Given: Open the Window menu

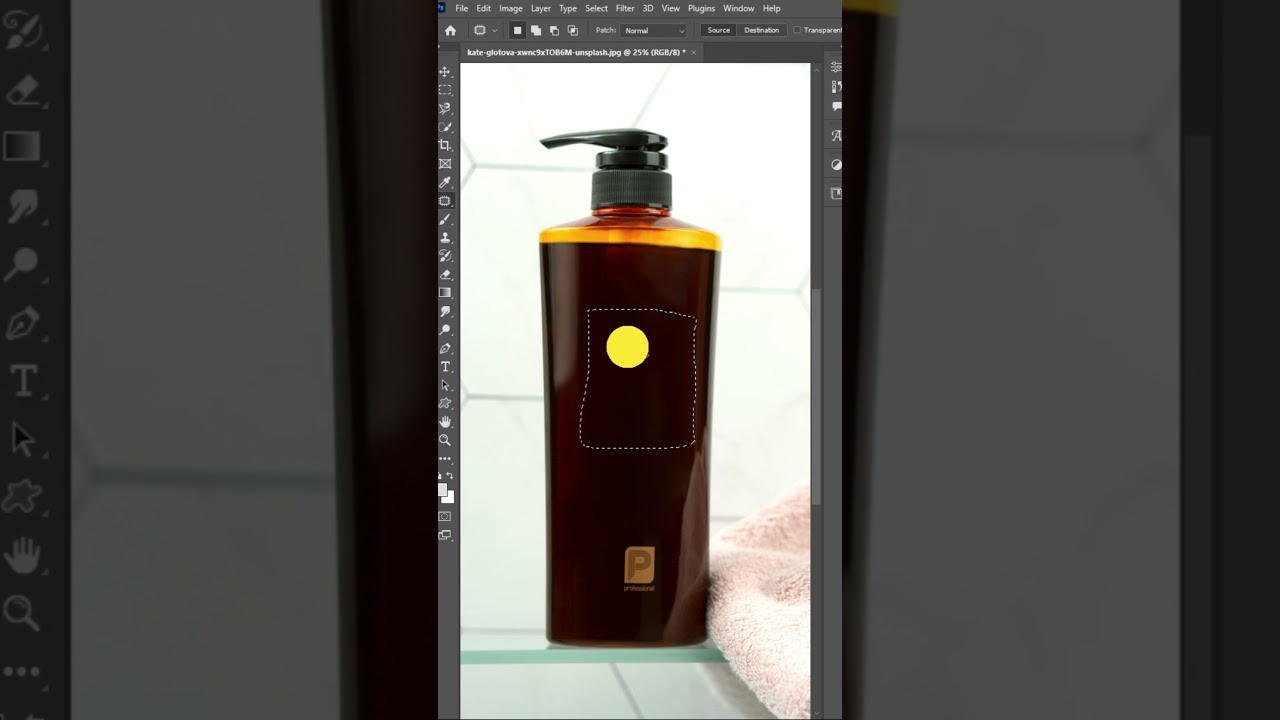Looking at the screenshot, I should pos(739,8).
